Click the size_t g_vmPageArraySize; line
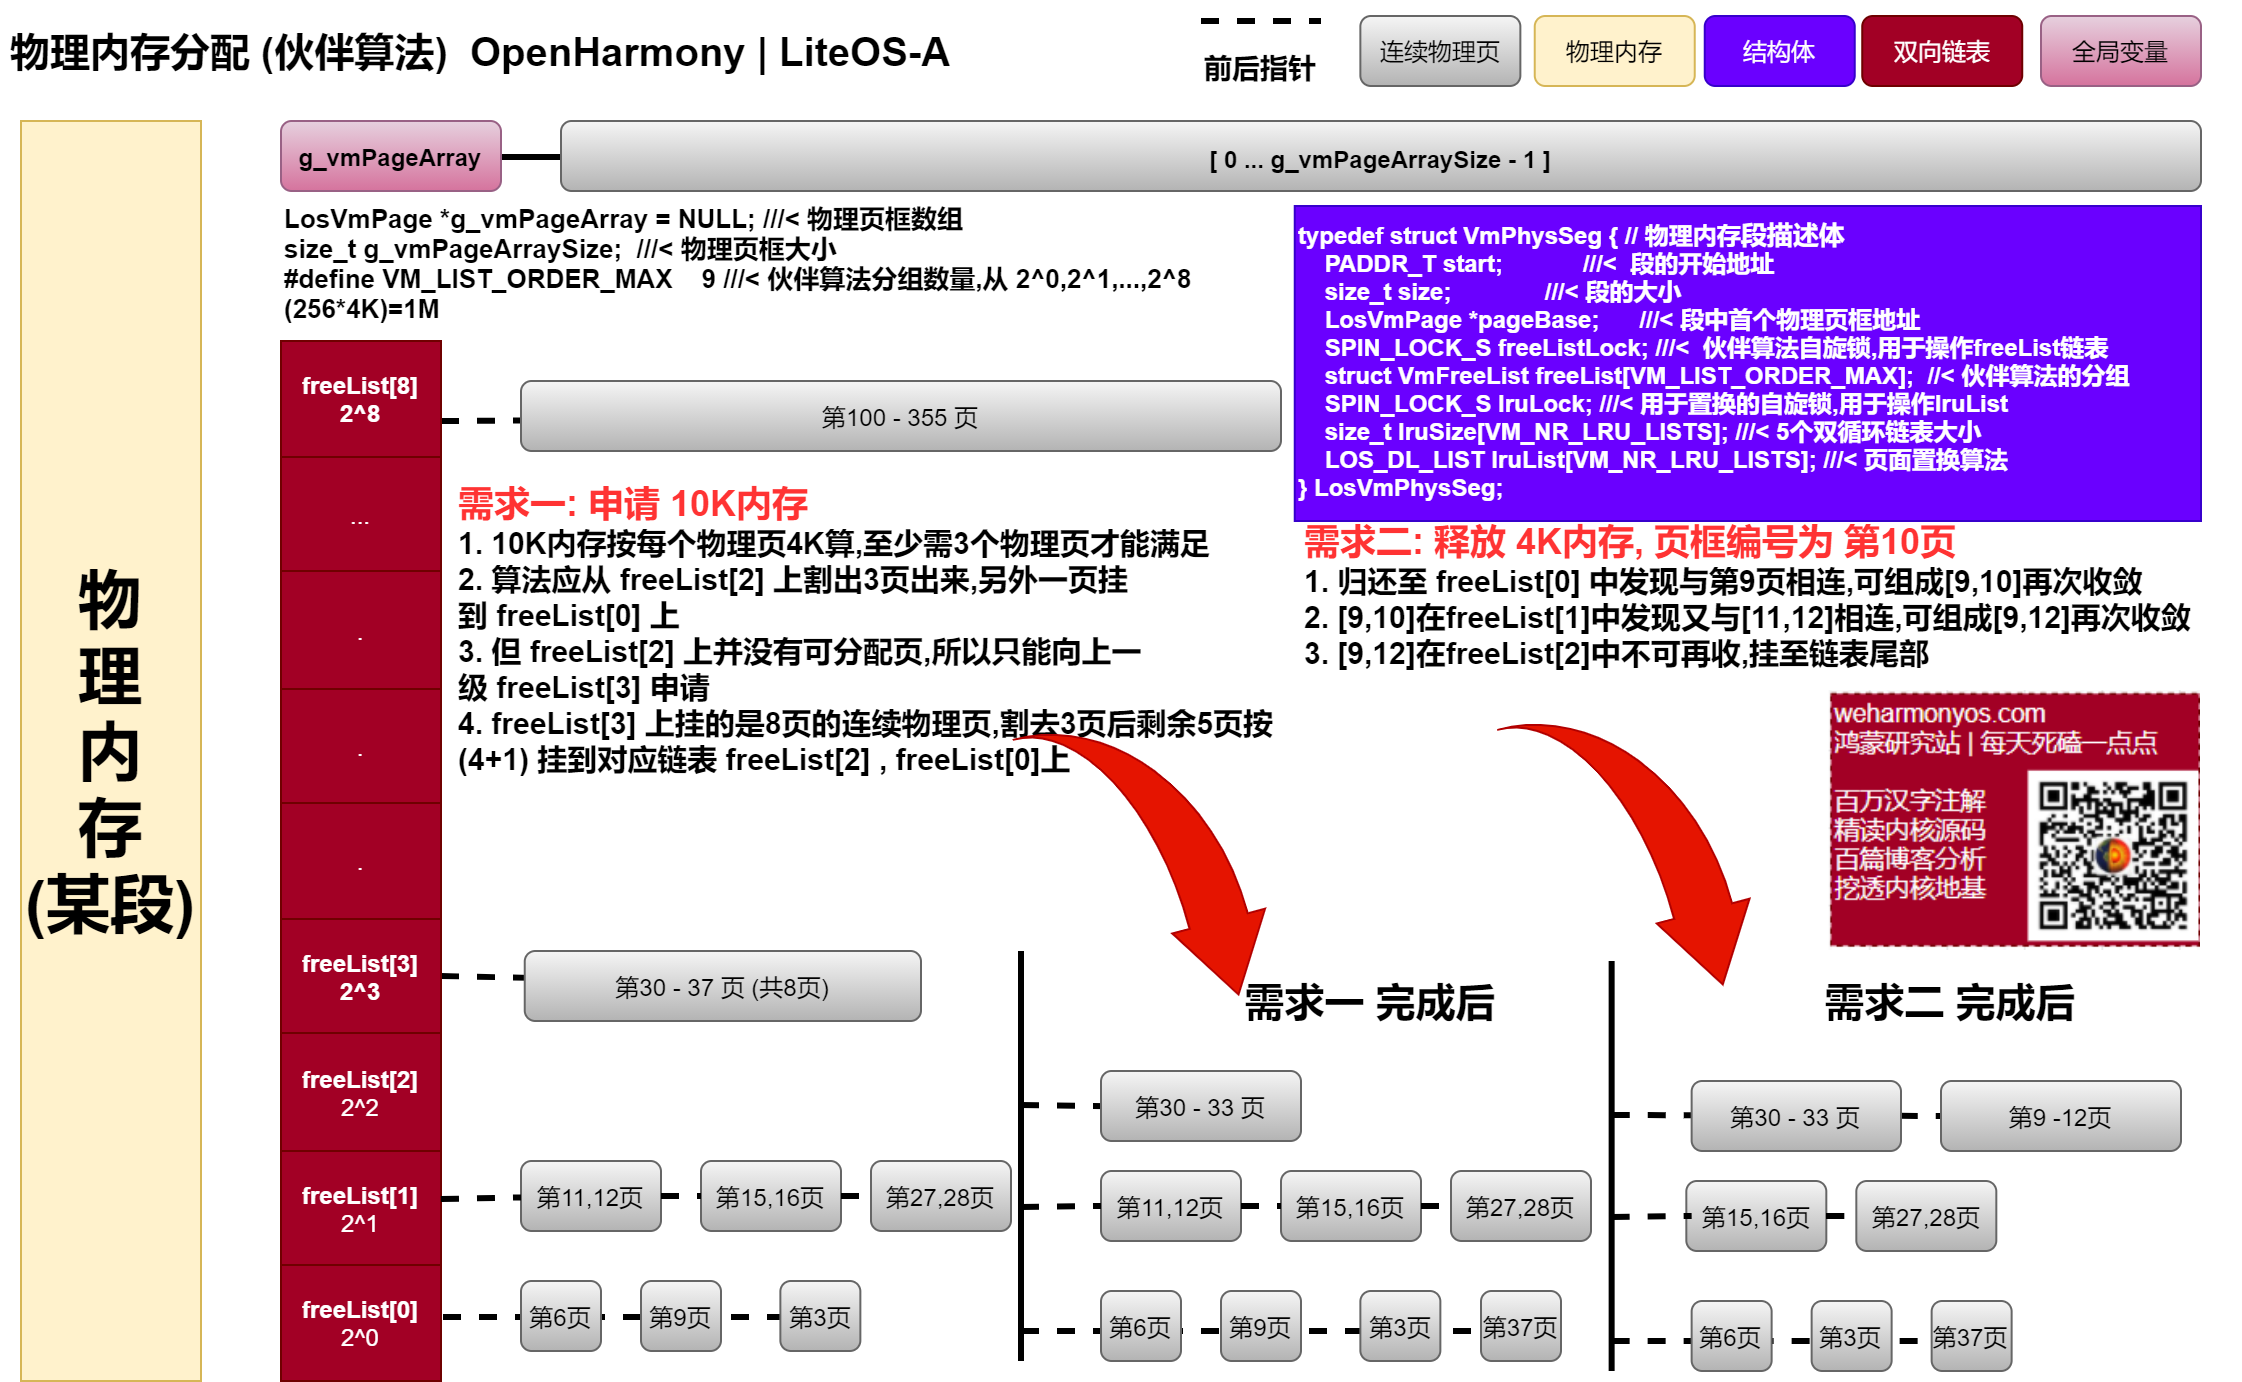The width and height of the screenshot is (2242, 1382). coord(560,248)
